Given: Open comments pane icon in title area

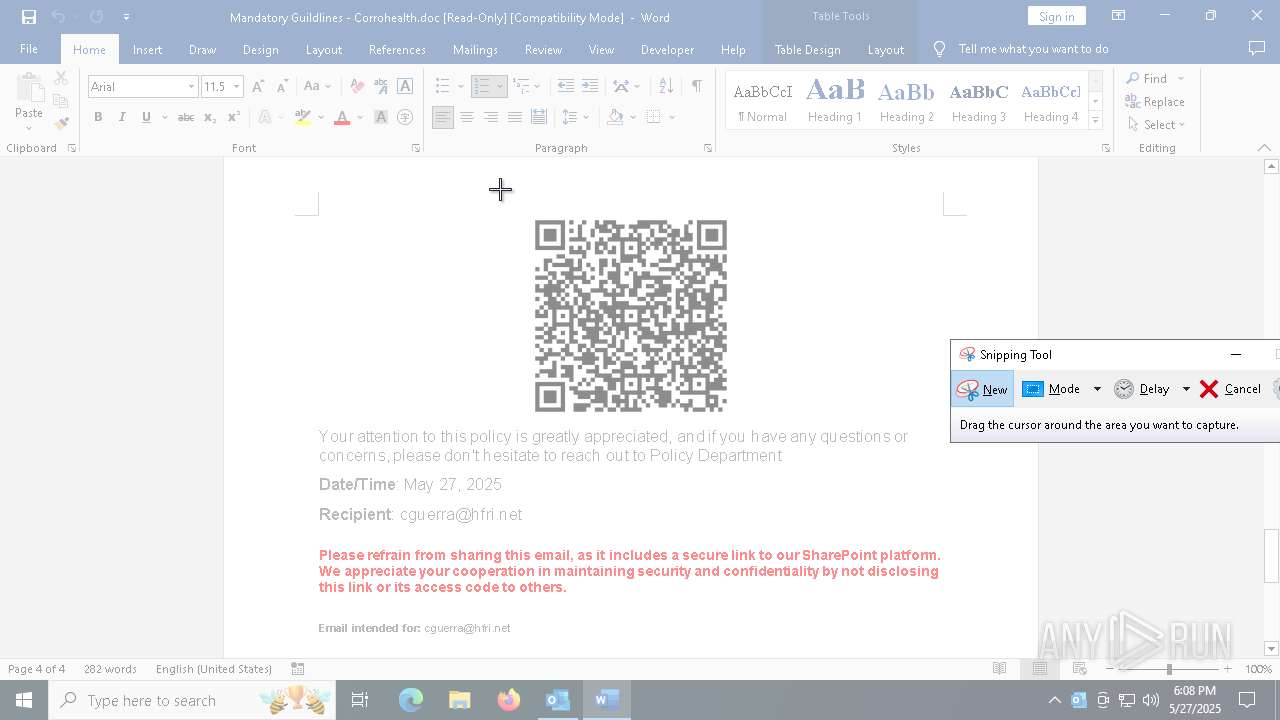Looking at the screenshot, I should [x=1257, y=48].
